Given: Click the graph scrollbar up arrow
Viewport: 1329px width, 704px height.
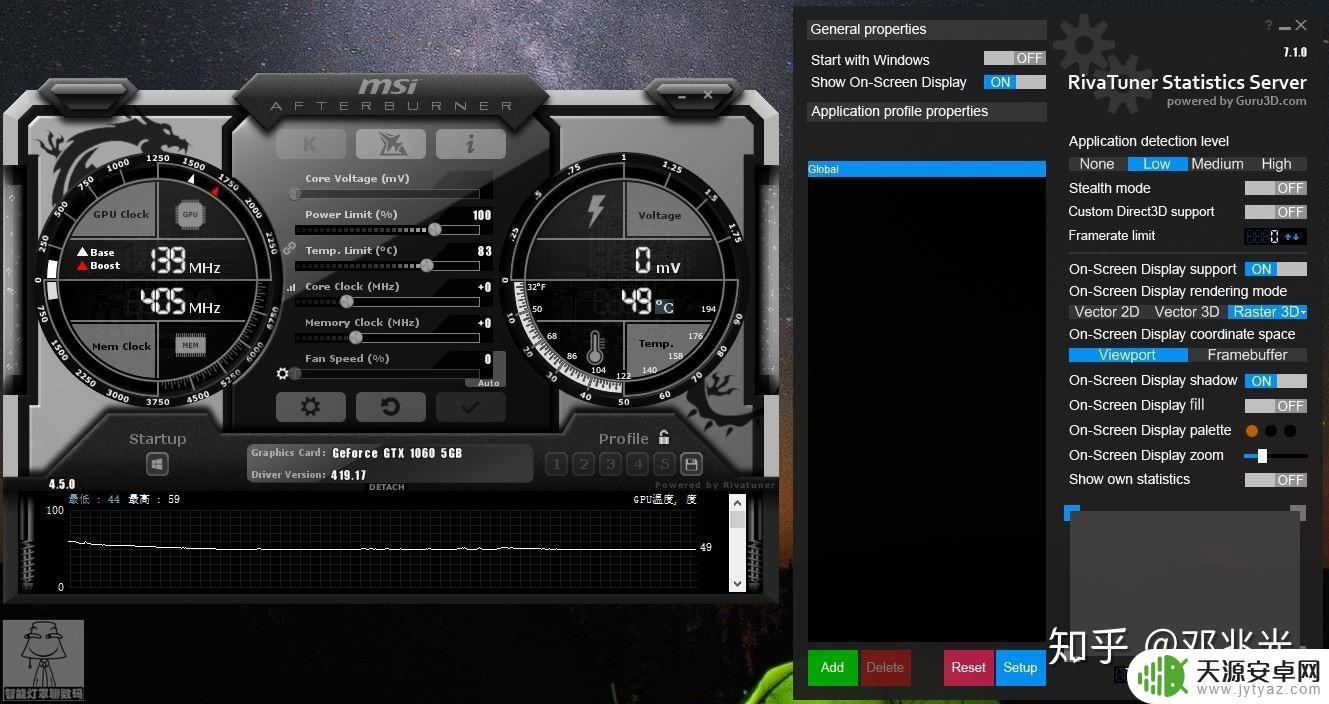Looking at the screenshot, I should tap(738, 505).
